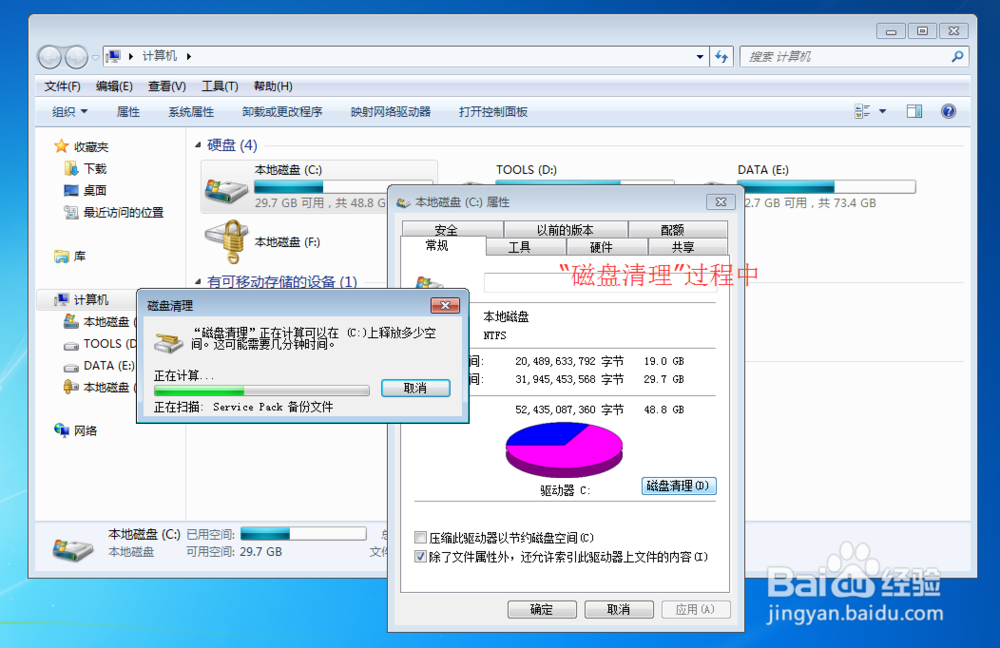Viewport: 1000px width, 648px height.
Task: Select DATA (E:) in navigation tree
Action: click(x=99, y=365)
